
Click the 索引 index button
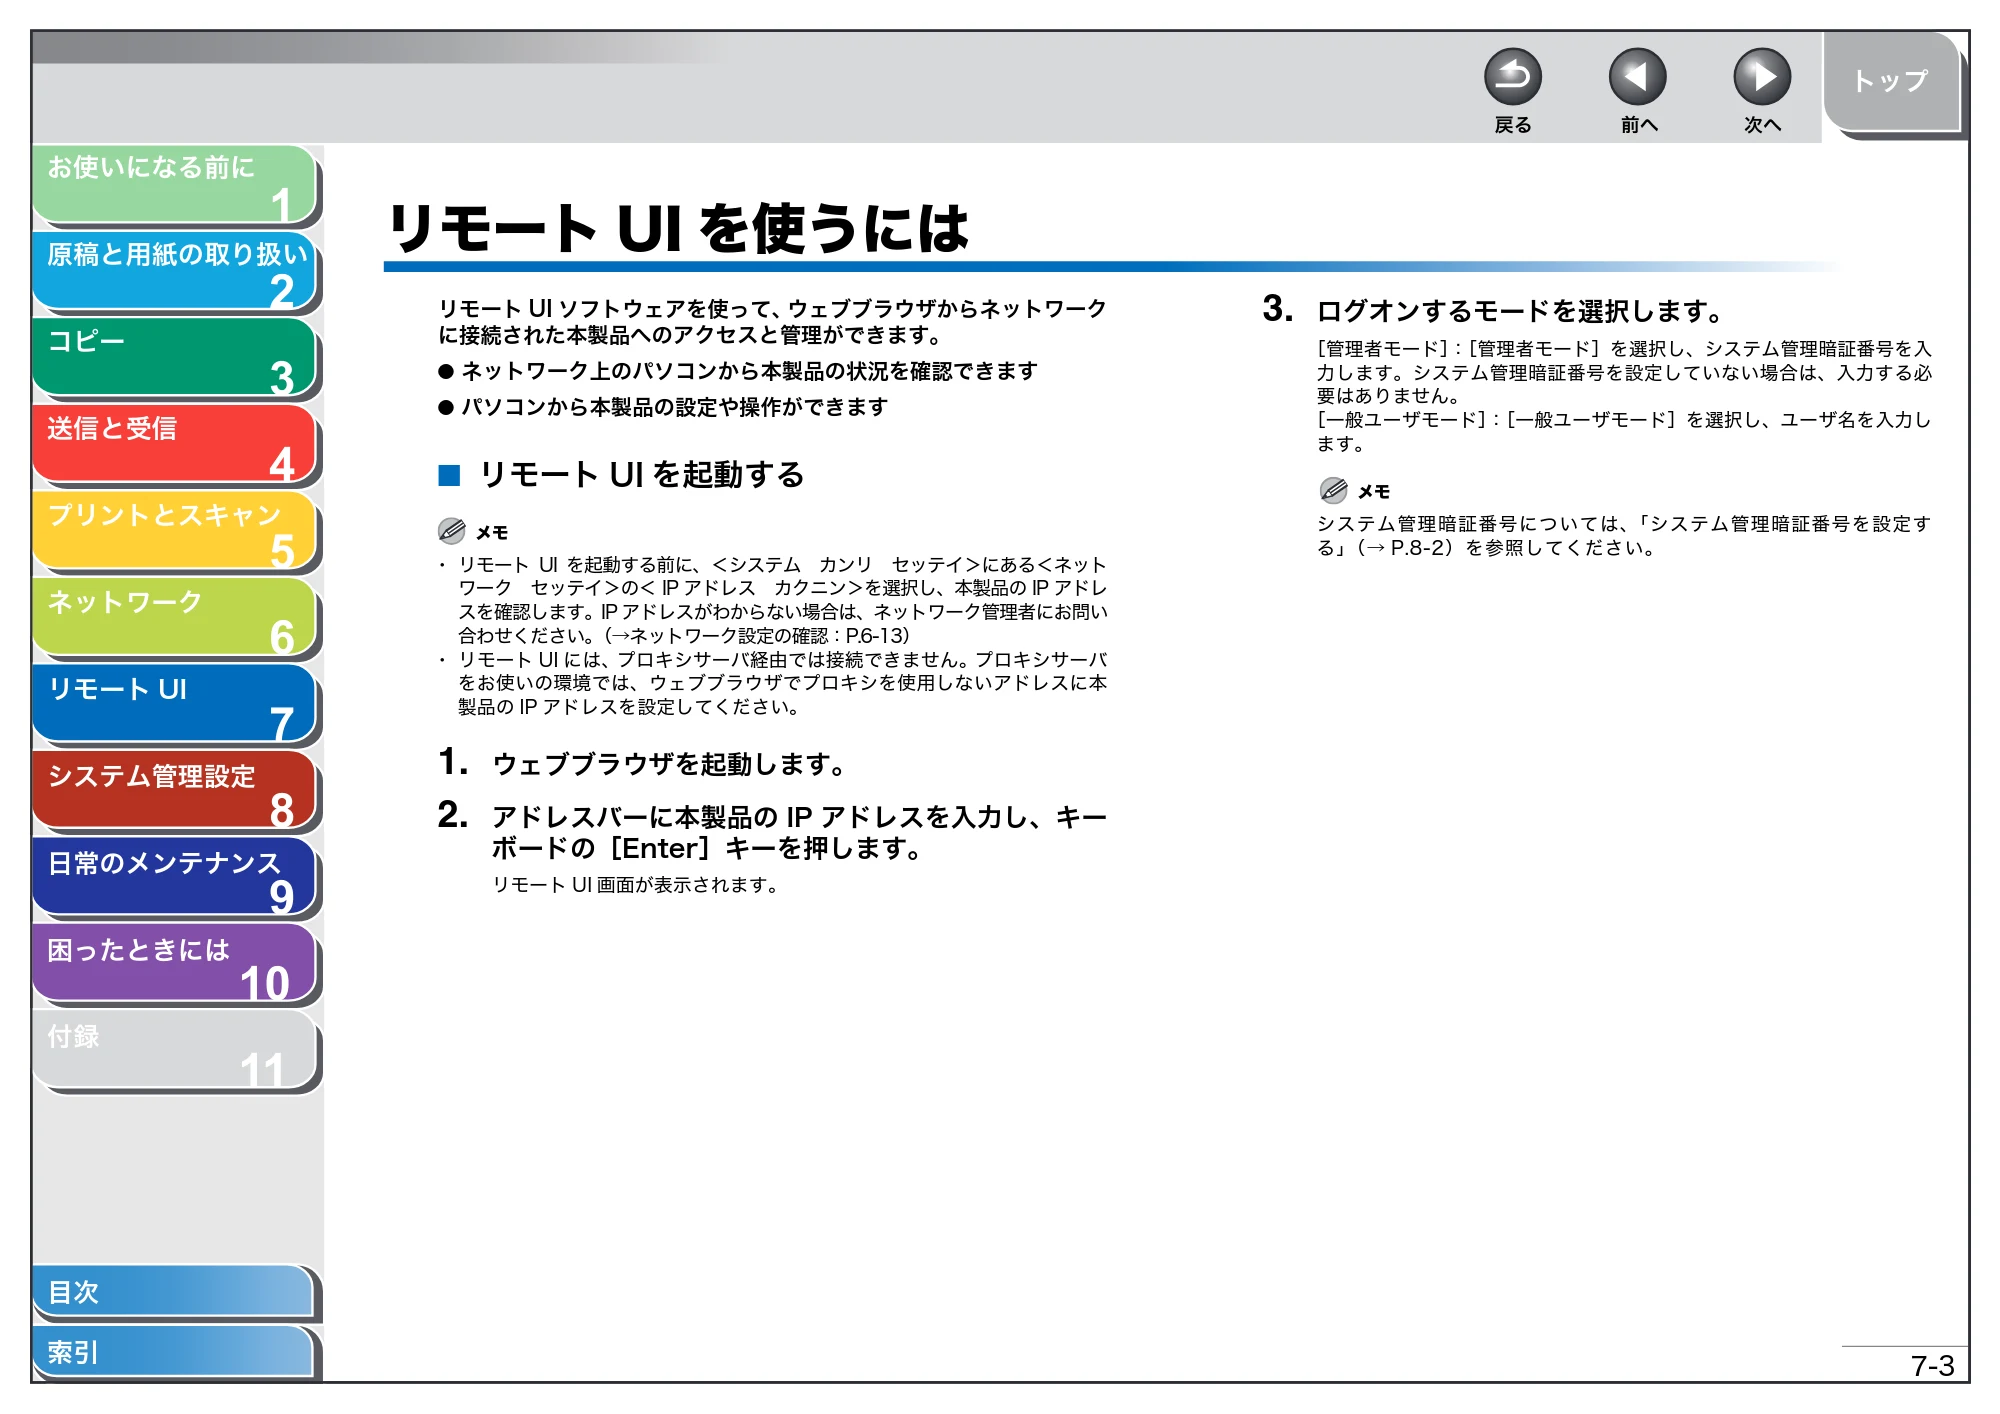point(175,1352)
